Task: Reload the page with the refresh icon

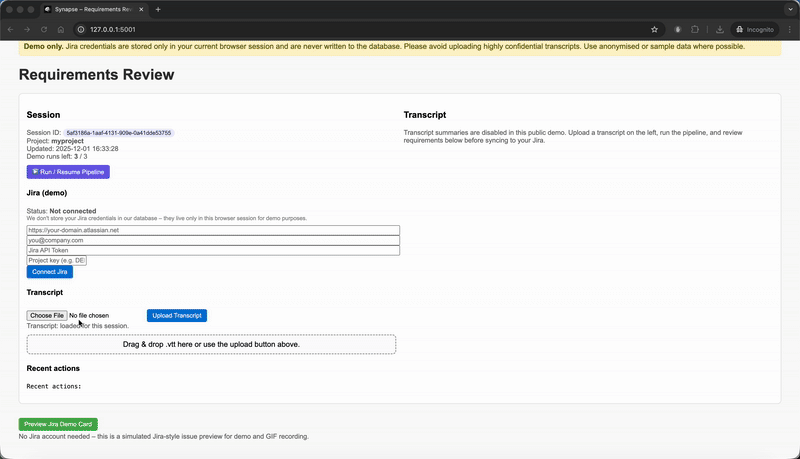Action: [44, 30]
